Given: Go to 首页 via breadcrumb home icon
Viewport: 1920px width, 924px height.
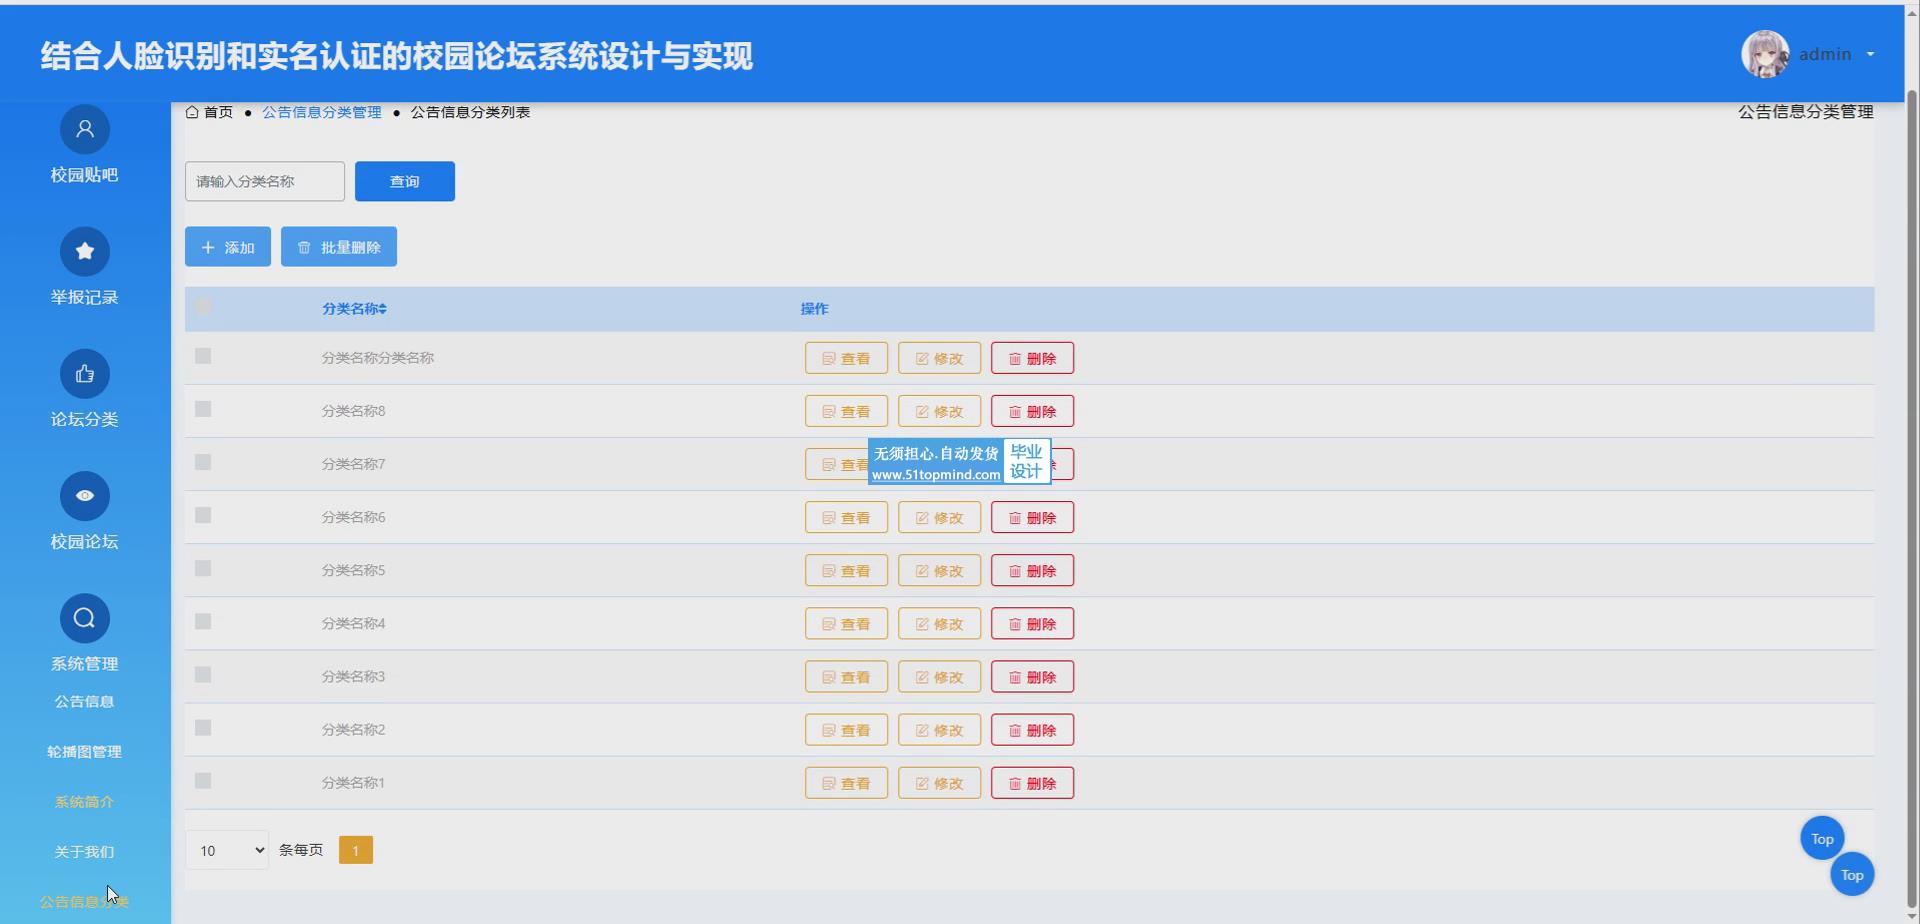Looking at the screenshot, I should [x=192, y=112].
